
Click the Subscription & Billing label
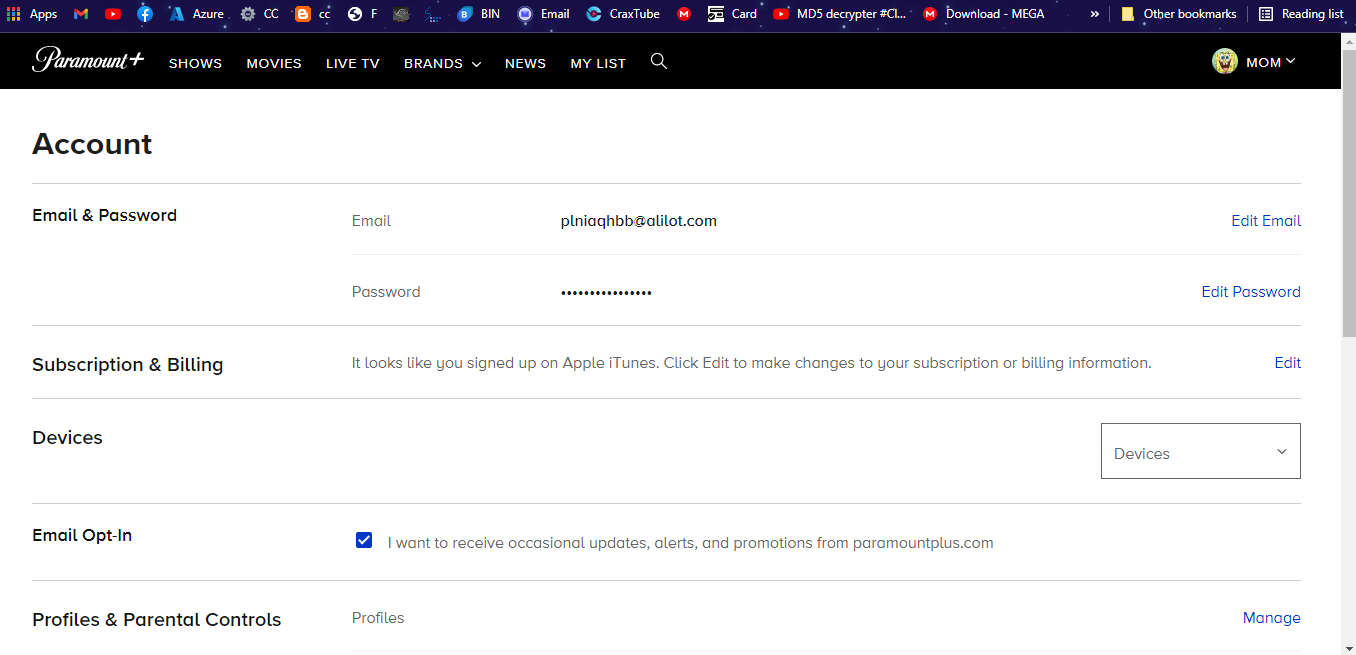tap(128, 365)
